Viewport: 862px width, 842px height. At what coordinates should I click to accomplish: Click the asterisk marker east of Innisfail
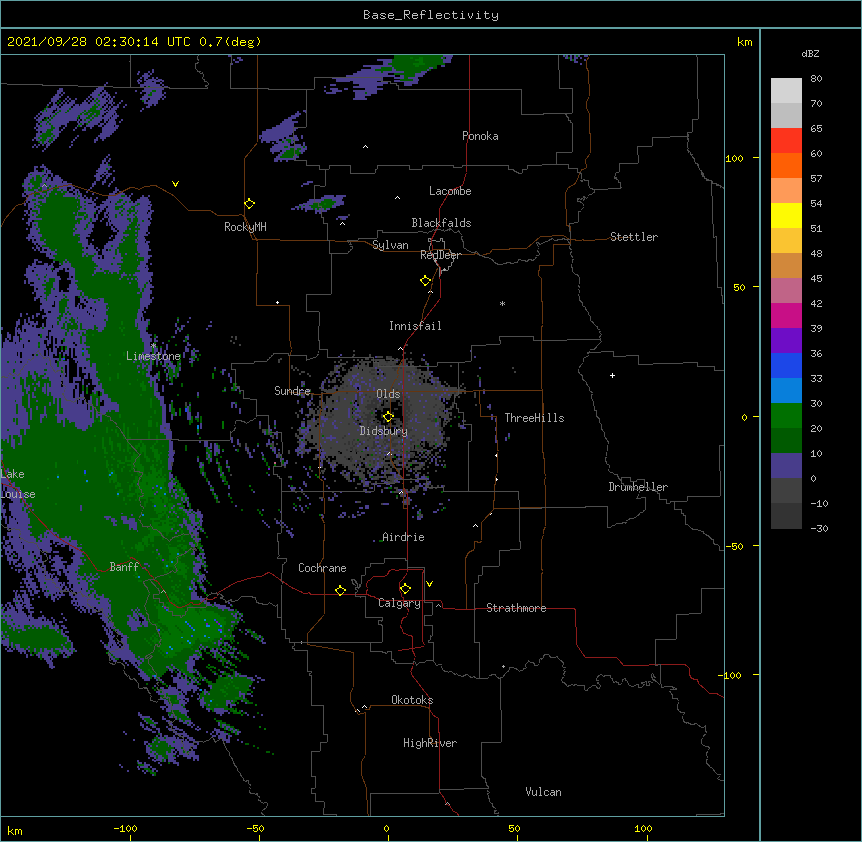pos(502,303)
